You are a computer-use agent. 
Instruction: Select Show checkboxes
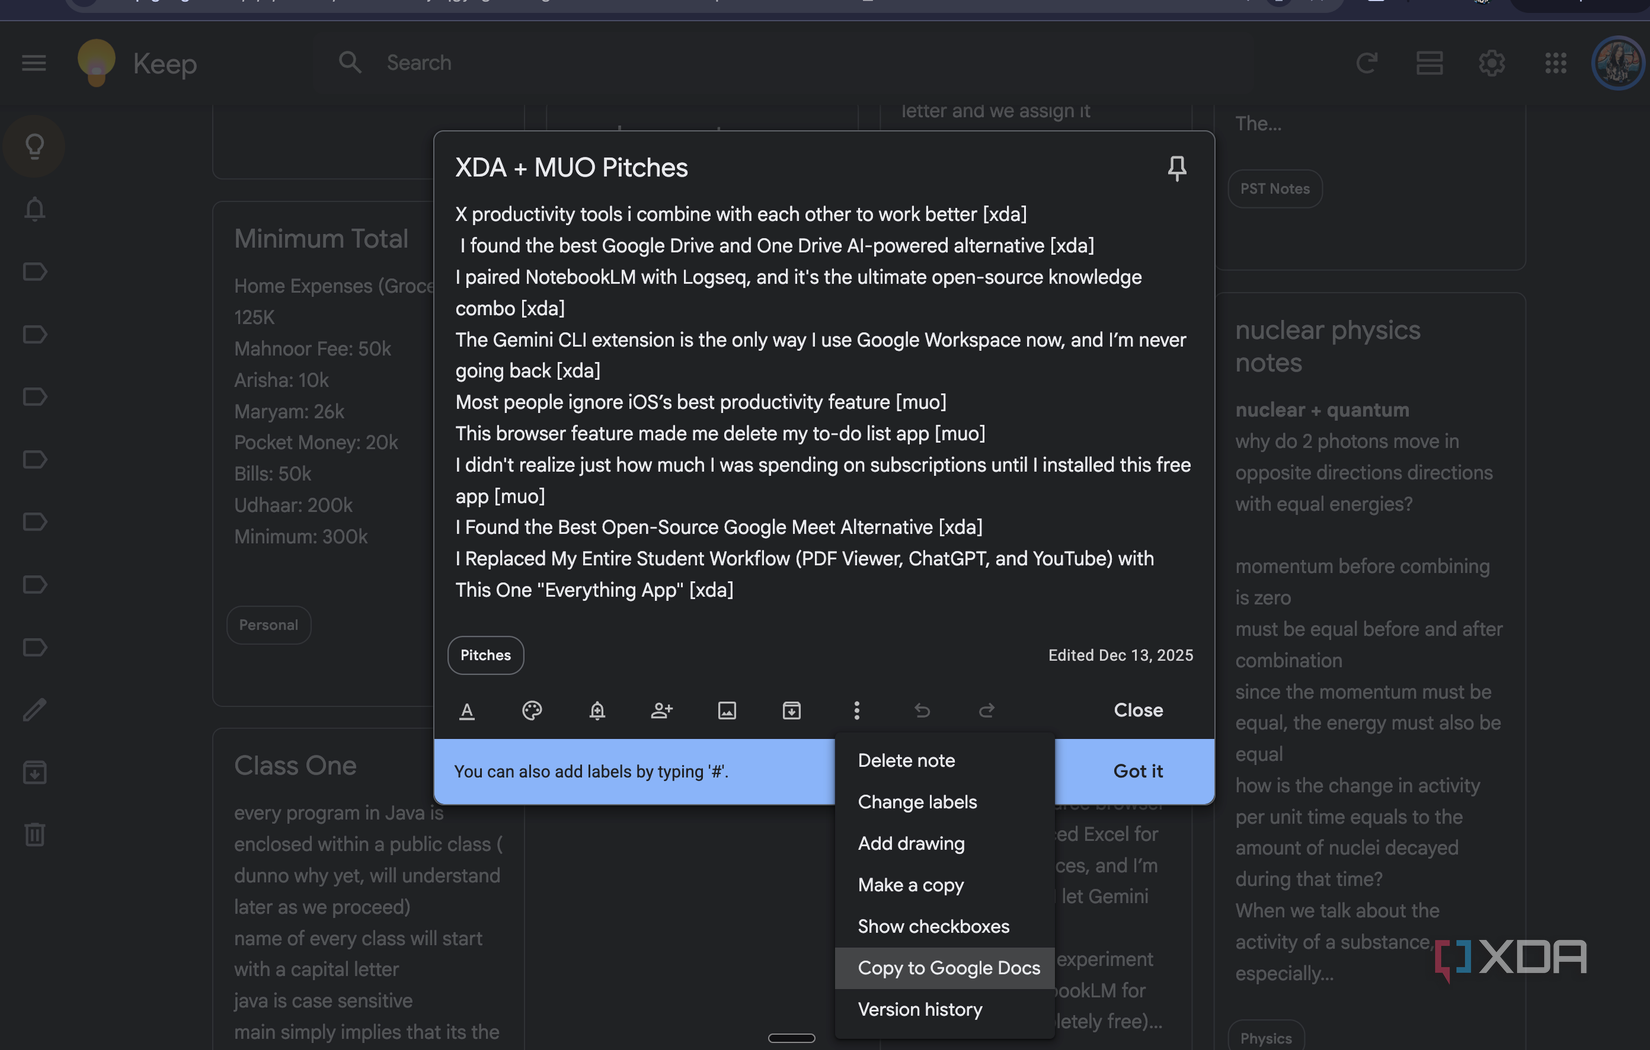pos(945,927)
